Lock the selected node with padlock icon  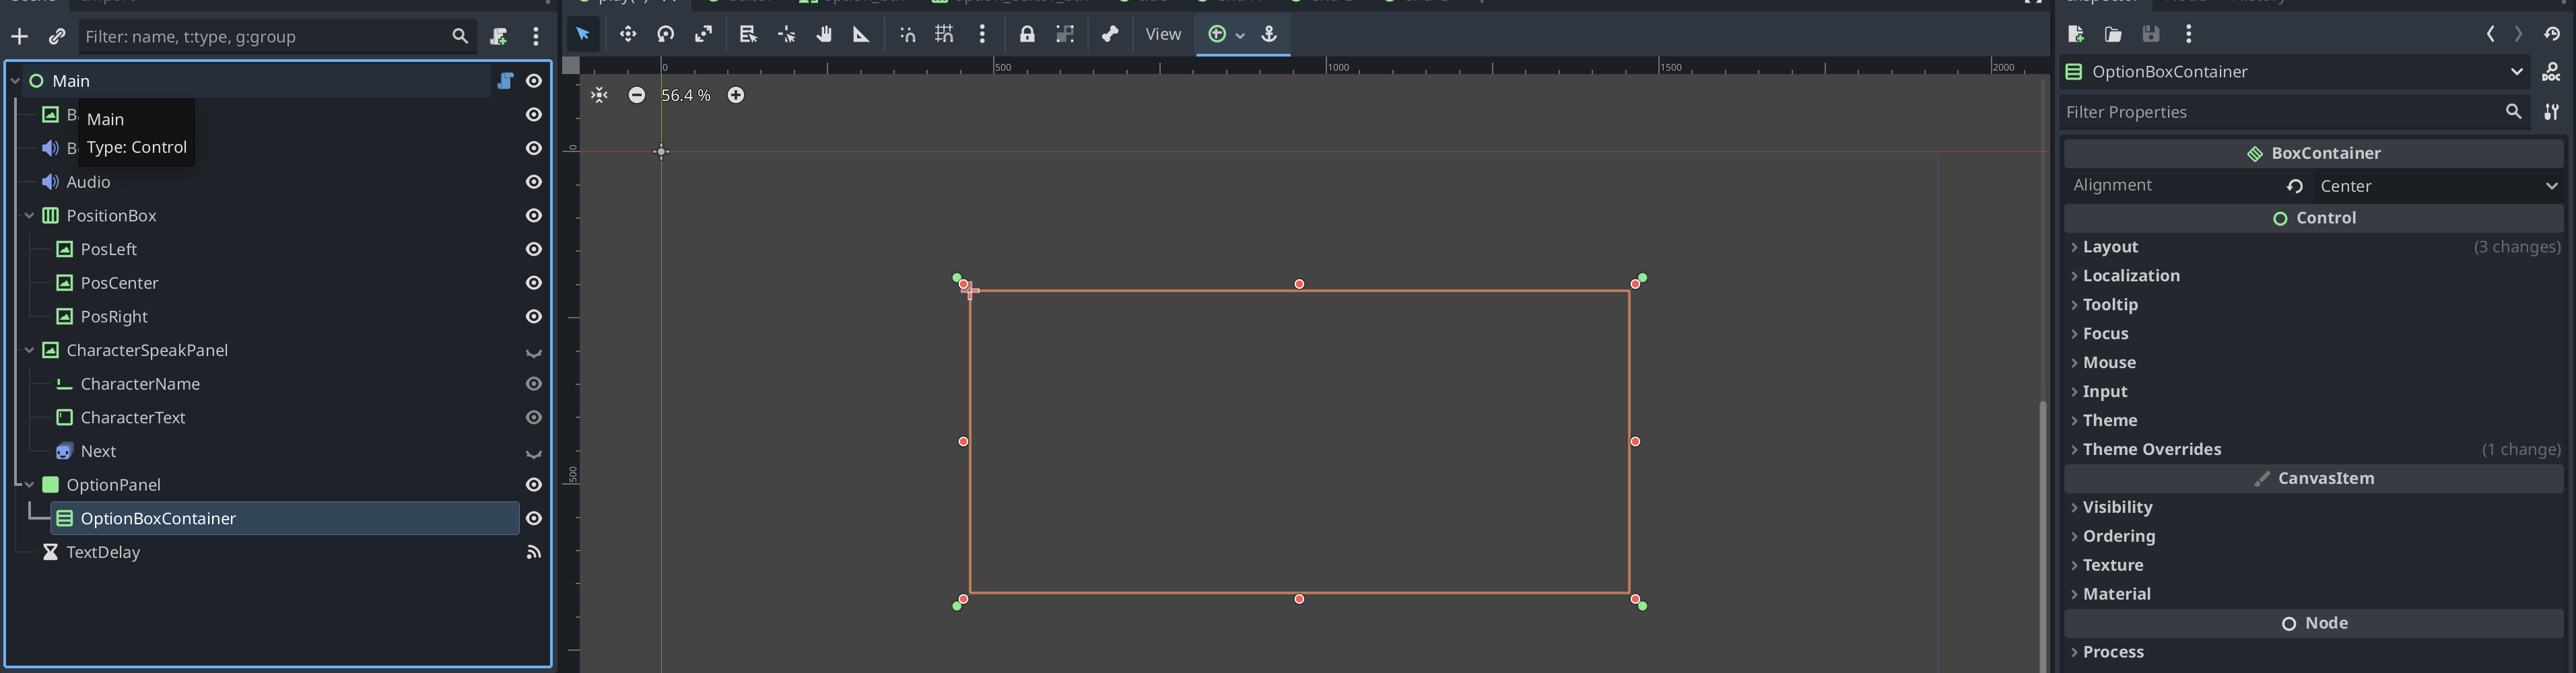coord(1027,35)
